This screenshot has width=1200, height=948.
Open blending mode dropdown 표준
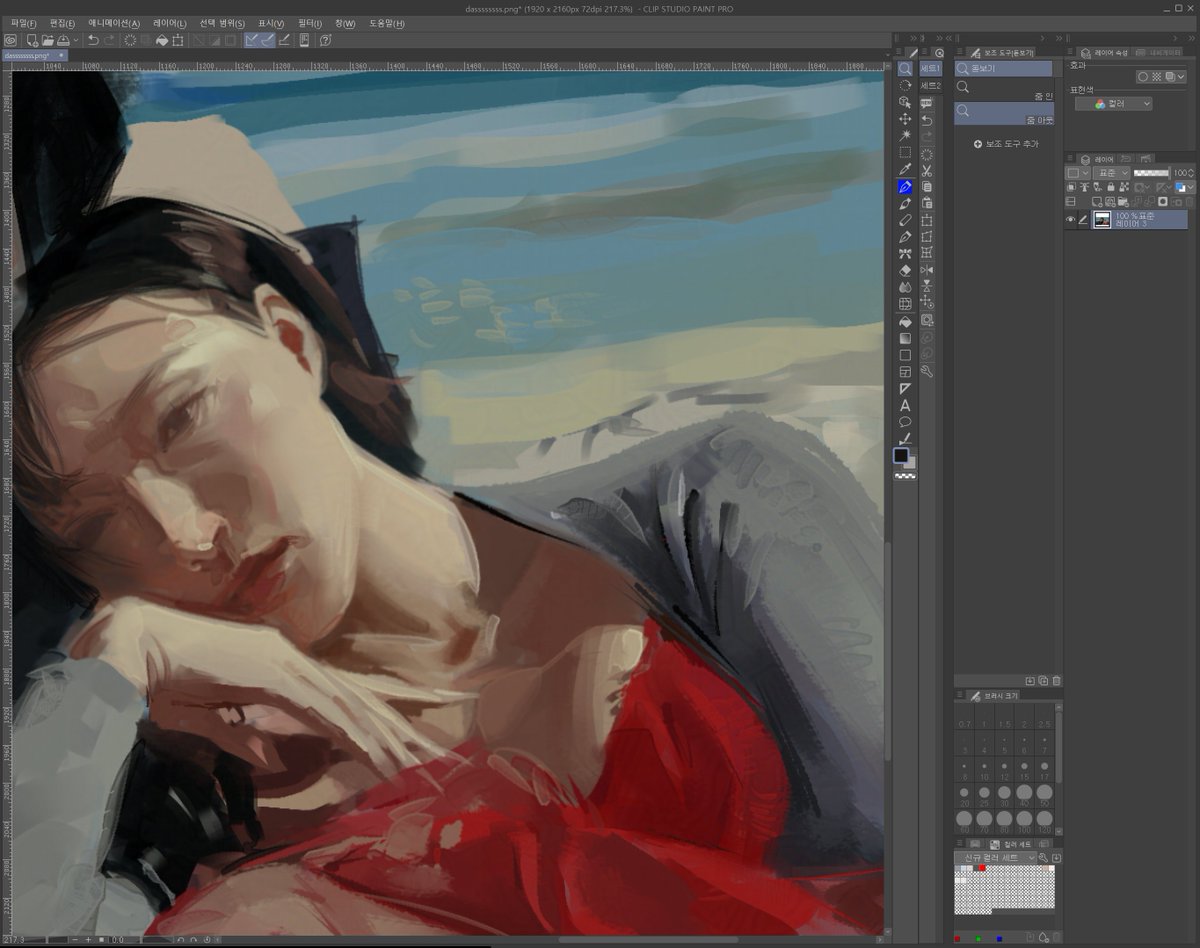pyautogui.click(x=1111, y=173)
